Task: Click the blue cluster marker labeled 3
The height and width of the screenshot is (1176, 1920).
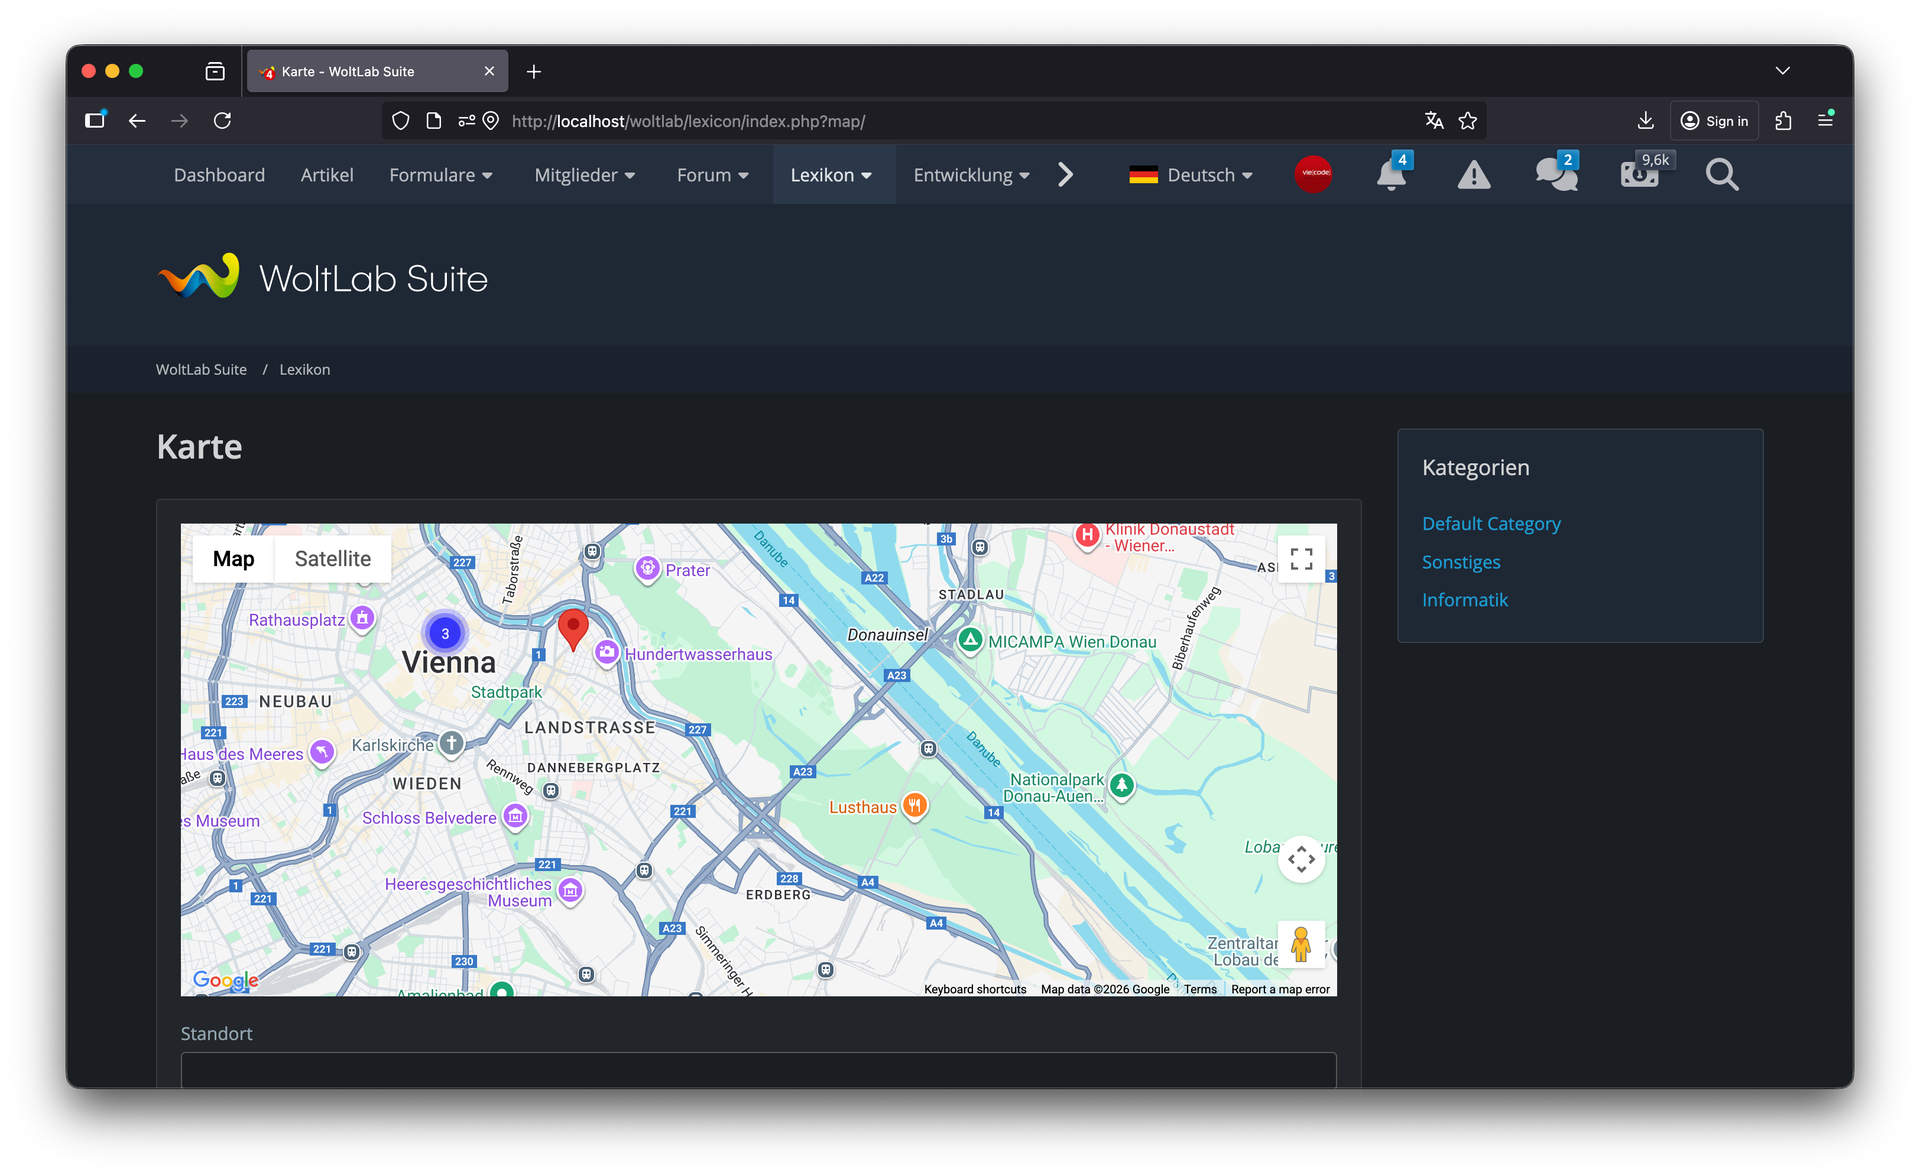Action: (x=445, y=633)
